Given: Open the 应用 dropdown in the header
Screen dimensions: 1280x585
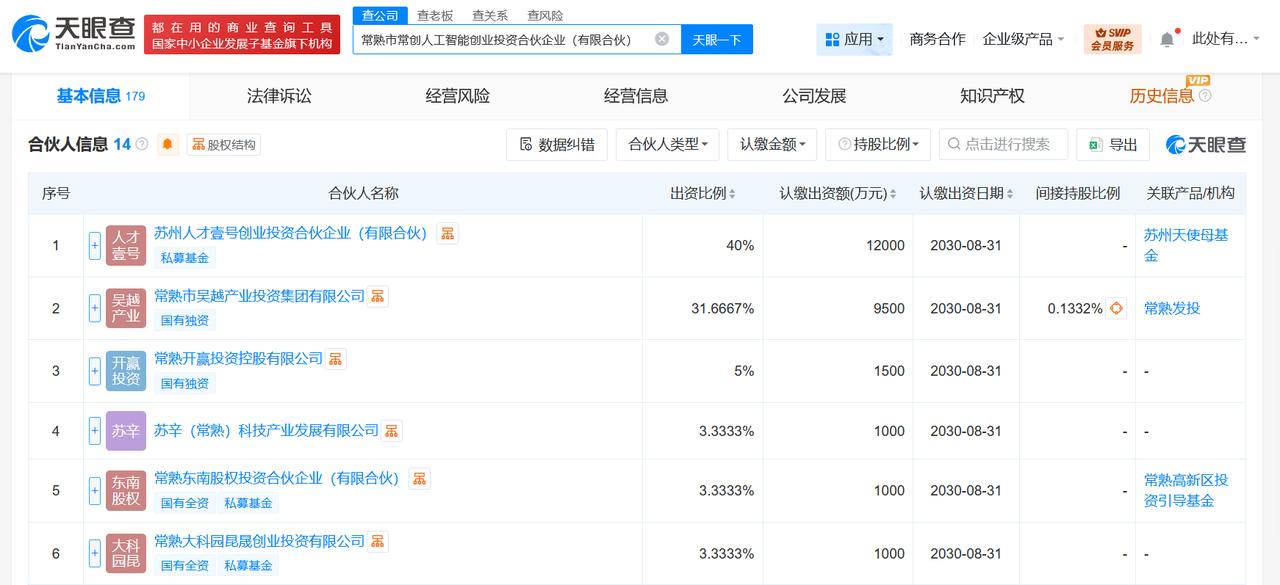Looking at the screenshot, I should [854, 39].
